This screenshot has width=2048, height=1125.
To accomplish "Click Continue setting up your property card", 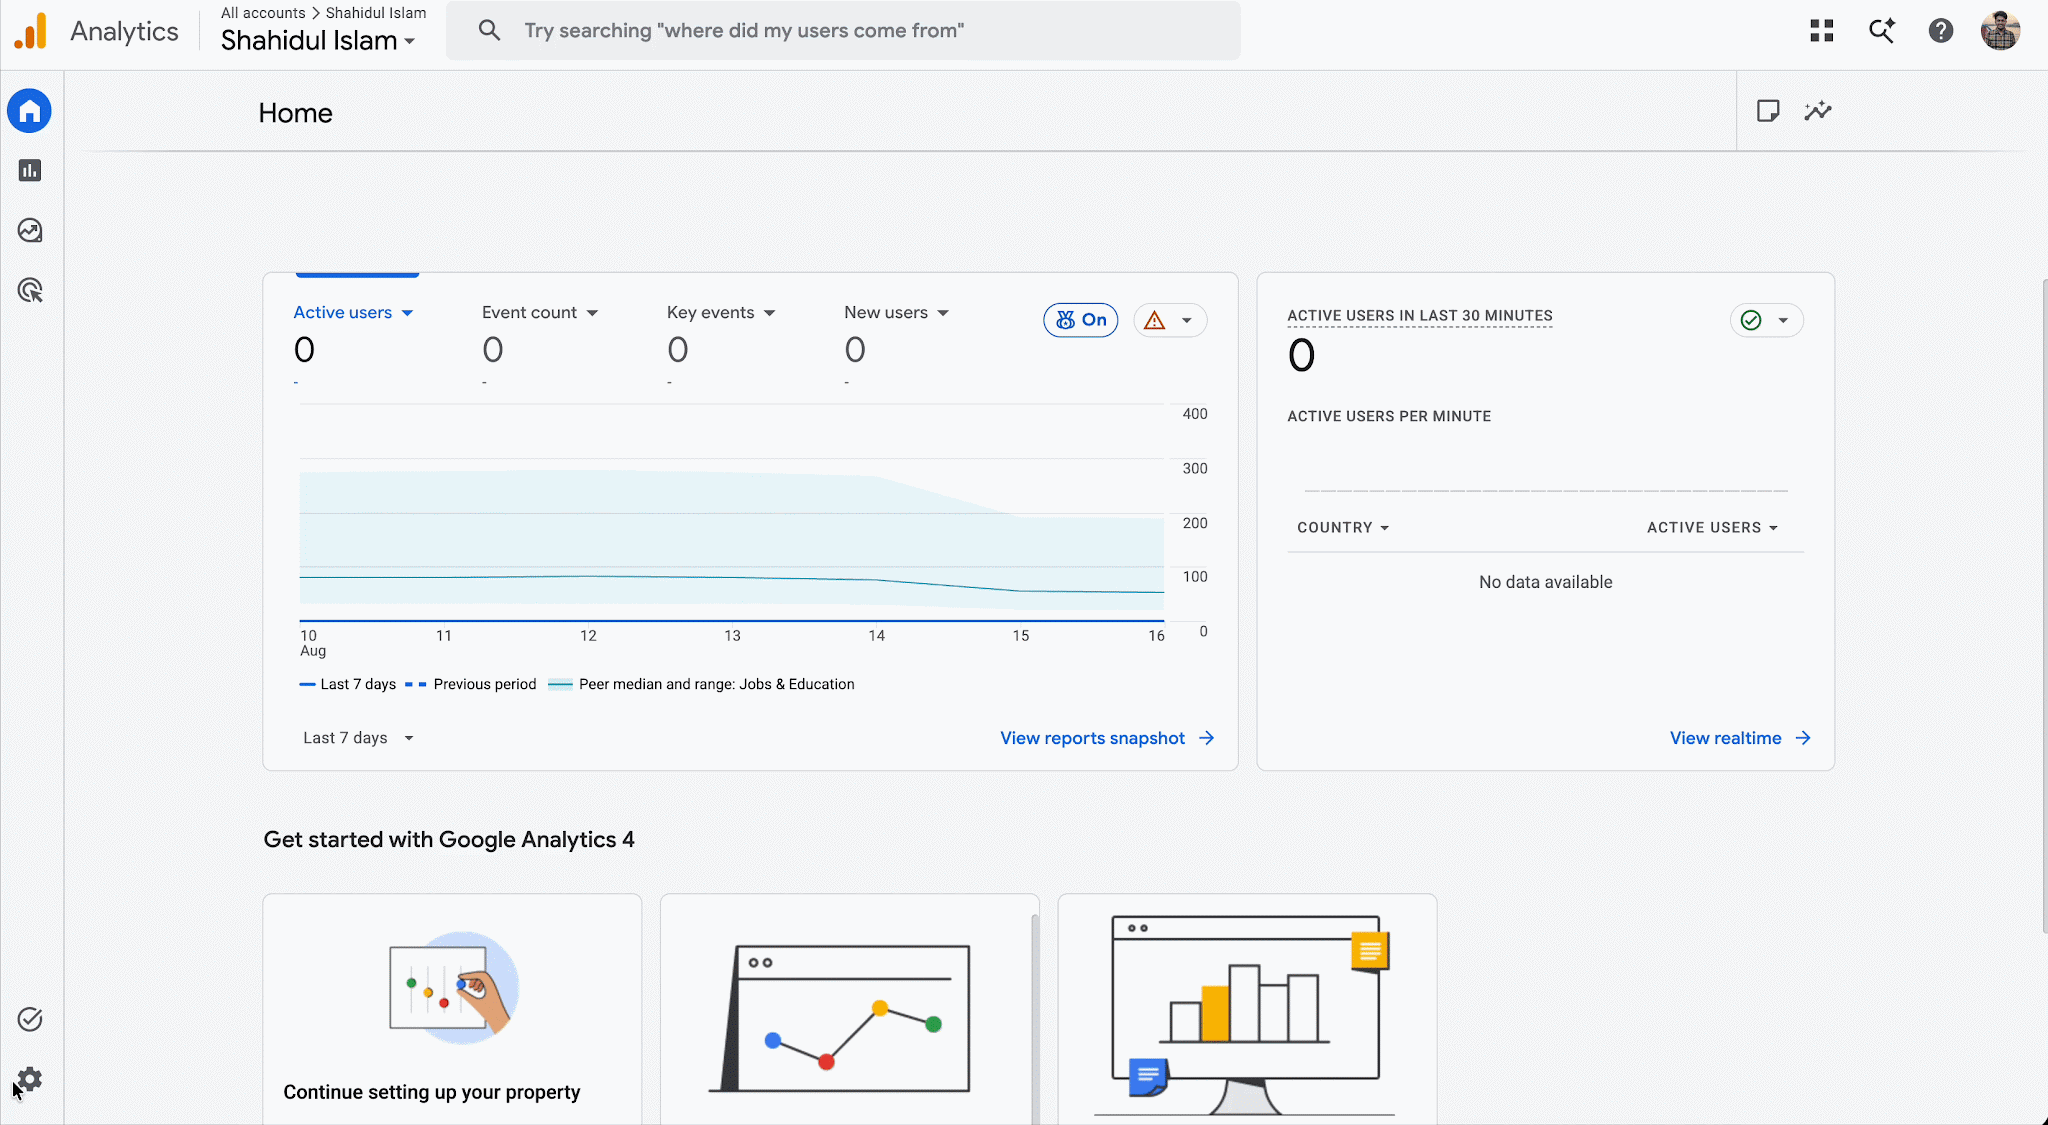I will pos(452,1009).
